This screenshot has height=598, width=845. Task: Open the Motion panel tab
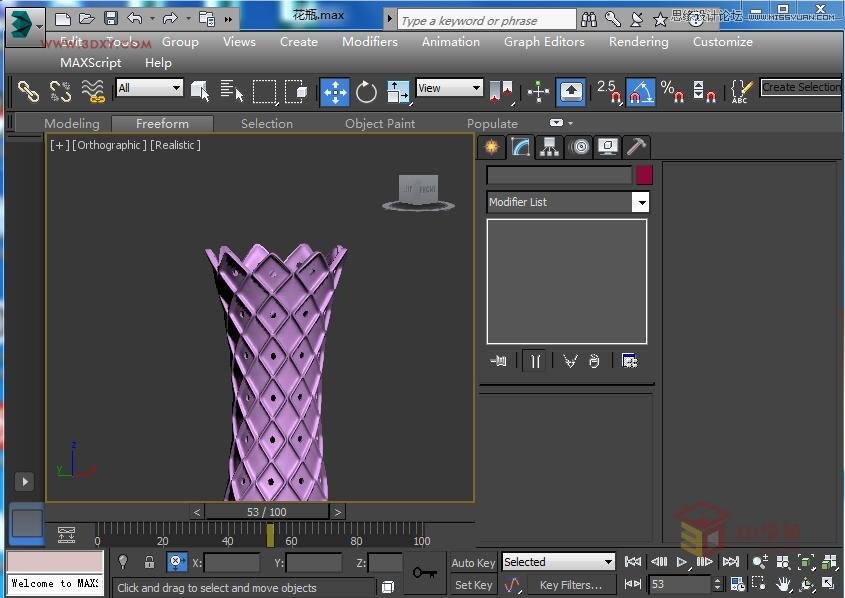coord(579,148)
